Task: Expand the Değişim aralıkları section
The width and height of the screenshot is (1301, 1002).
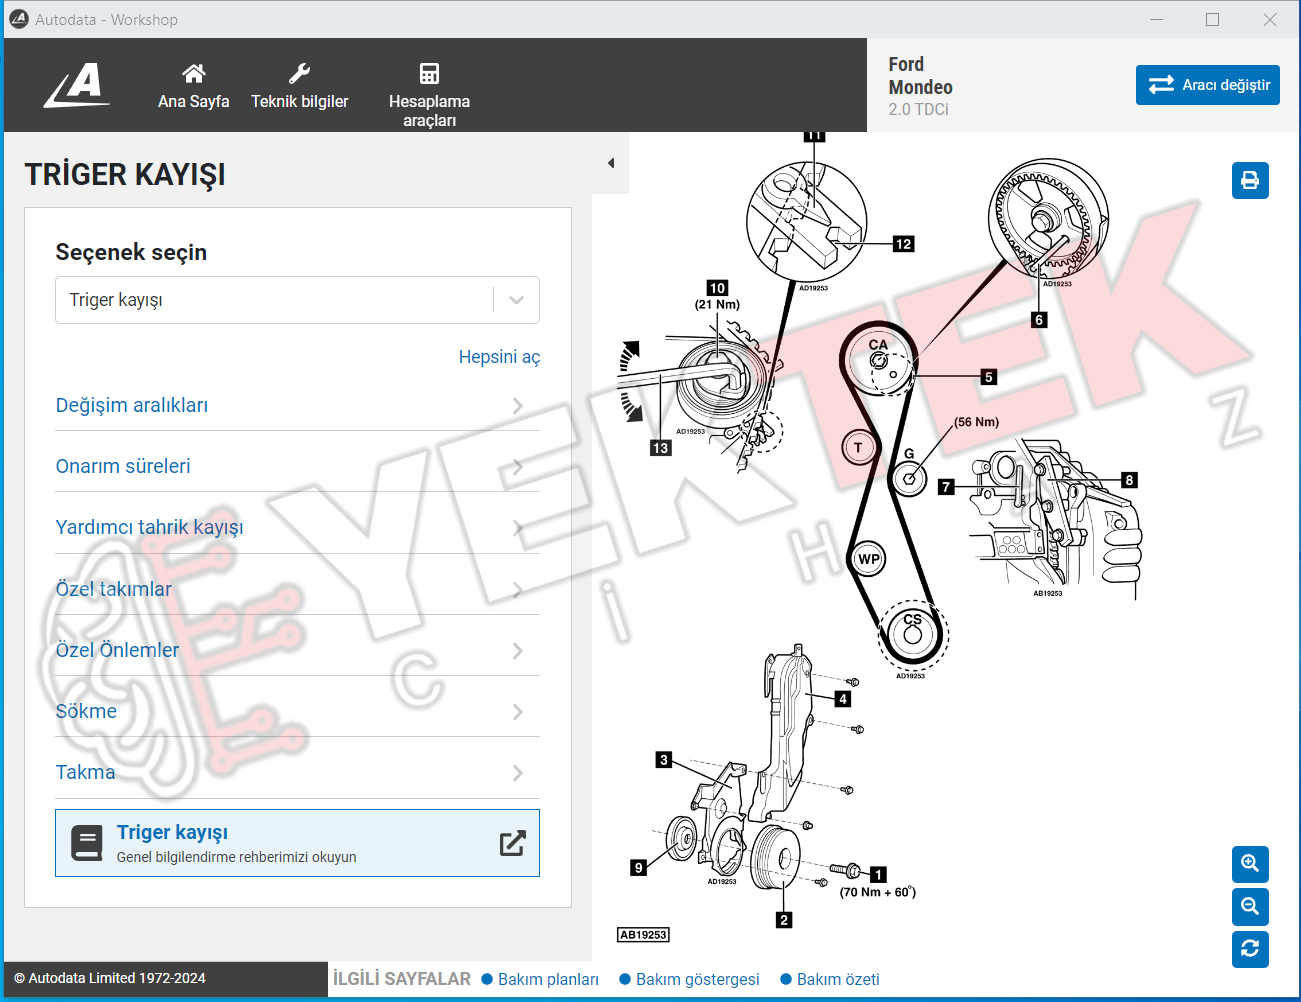Action: click(297, 405)
